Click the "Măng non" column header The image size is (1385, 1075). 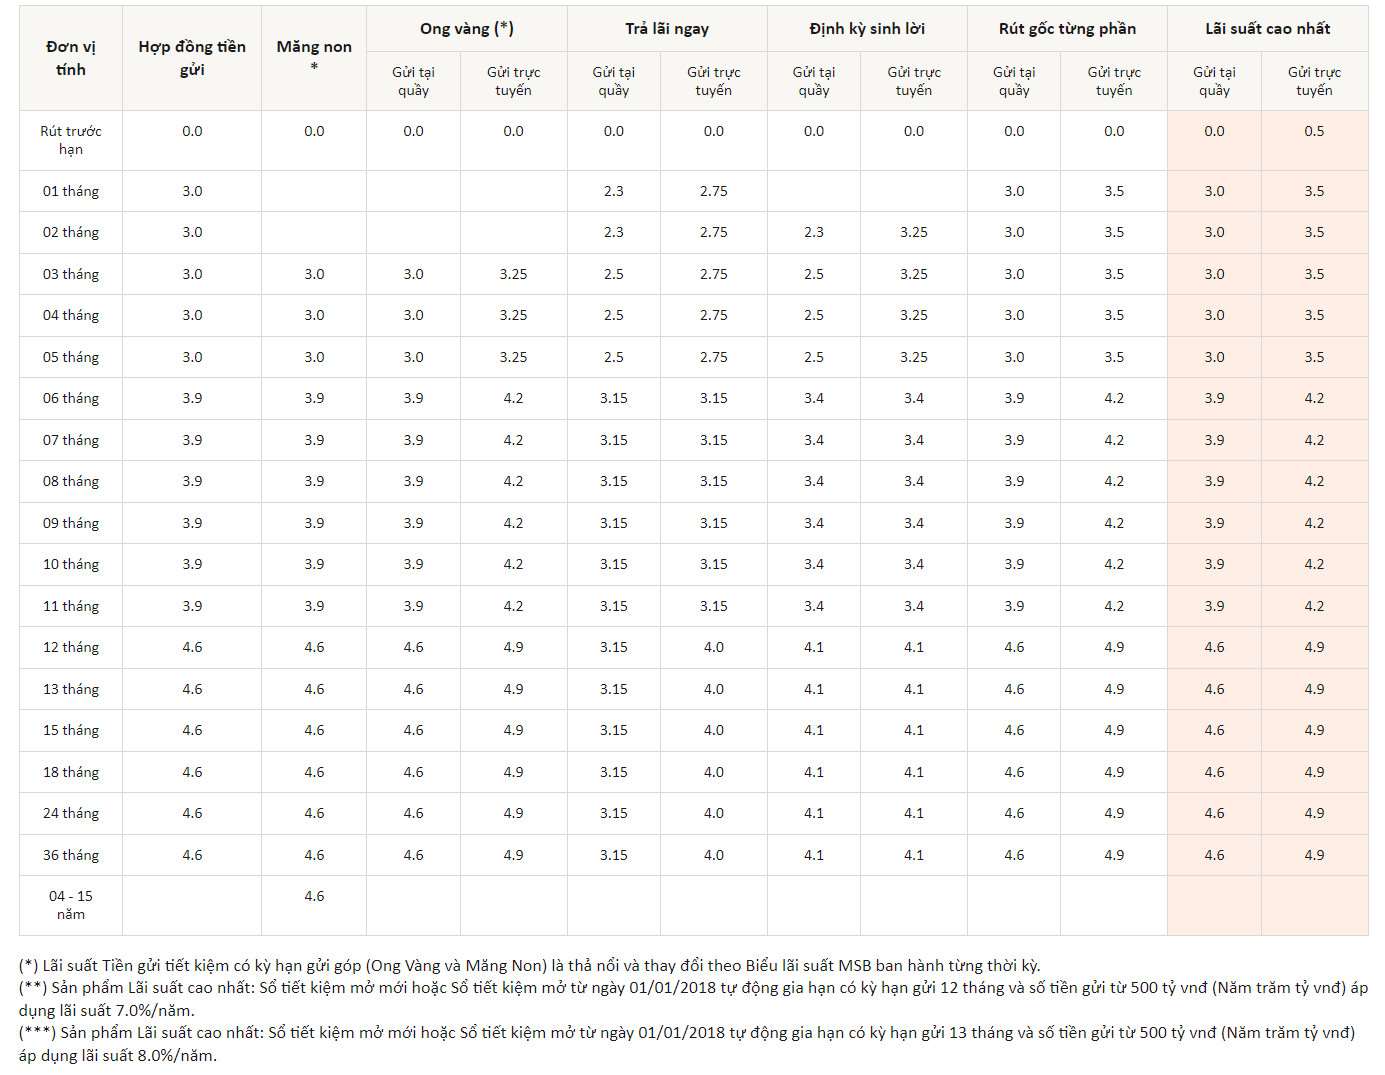(x=314, y=47)
